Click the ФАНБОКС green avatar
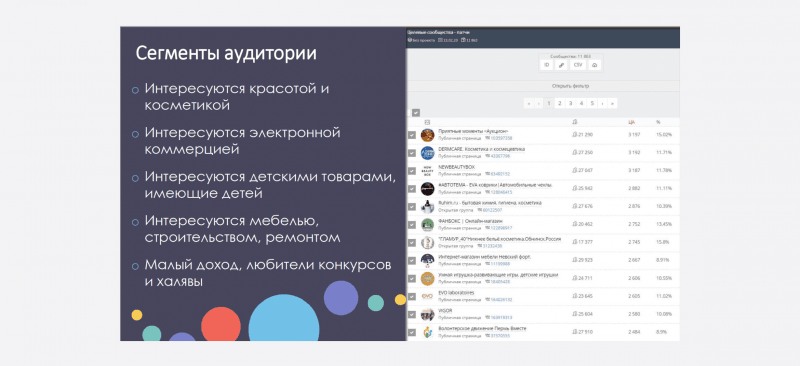Image resolution: width=800 pixels, height=366 pixels. click(x=428, y=225)
